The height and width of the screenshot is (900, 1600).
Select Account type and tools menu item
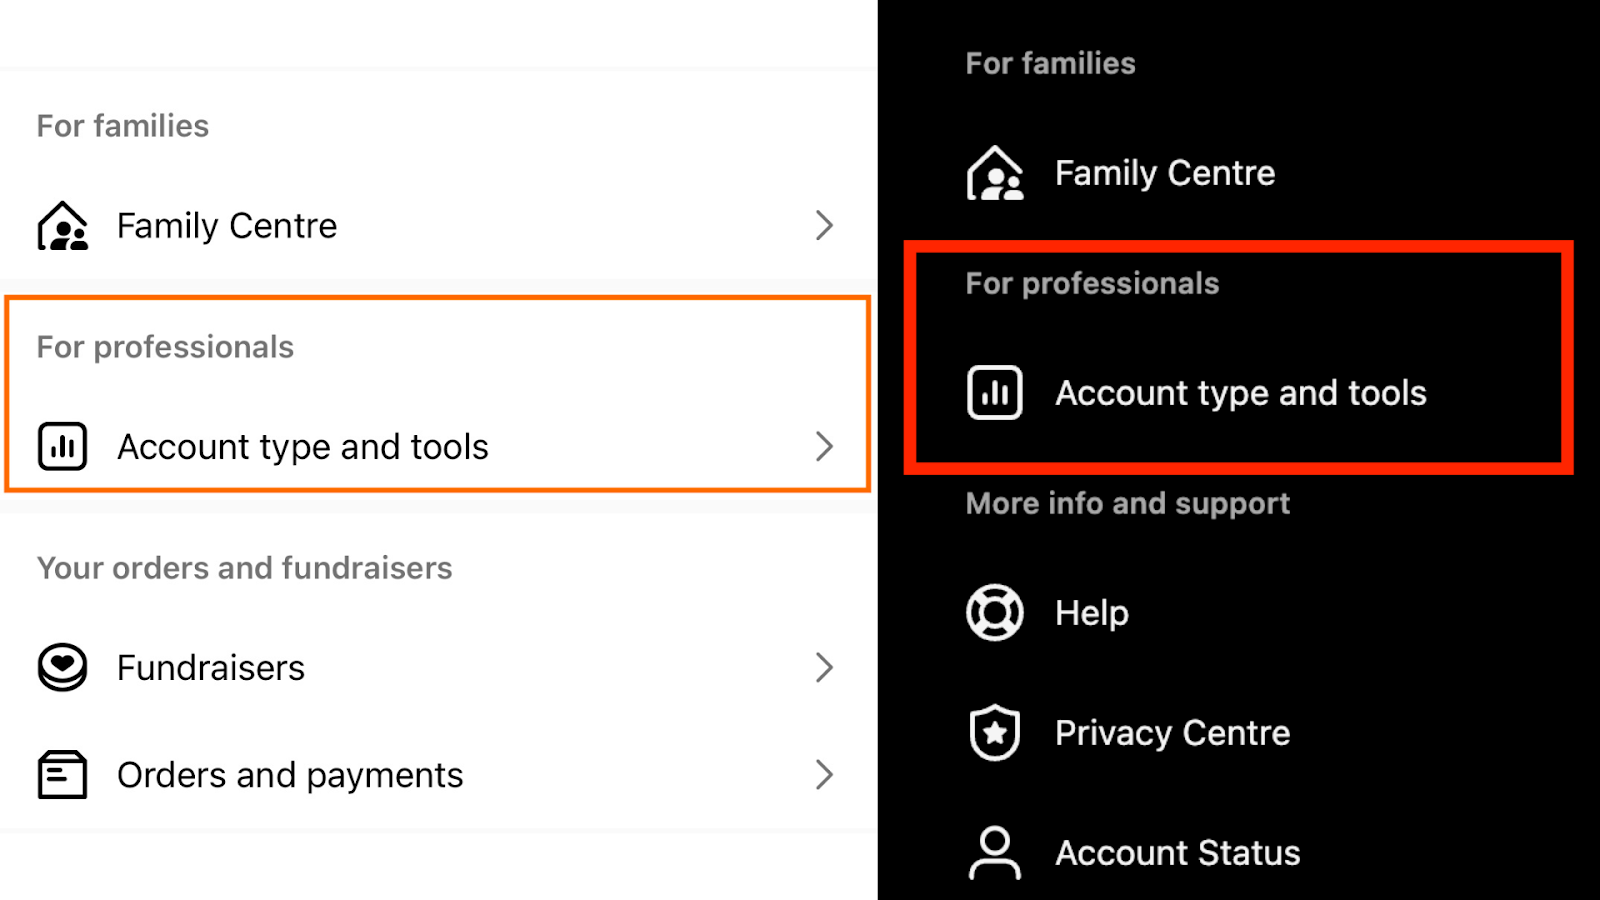click(302, 447)
